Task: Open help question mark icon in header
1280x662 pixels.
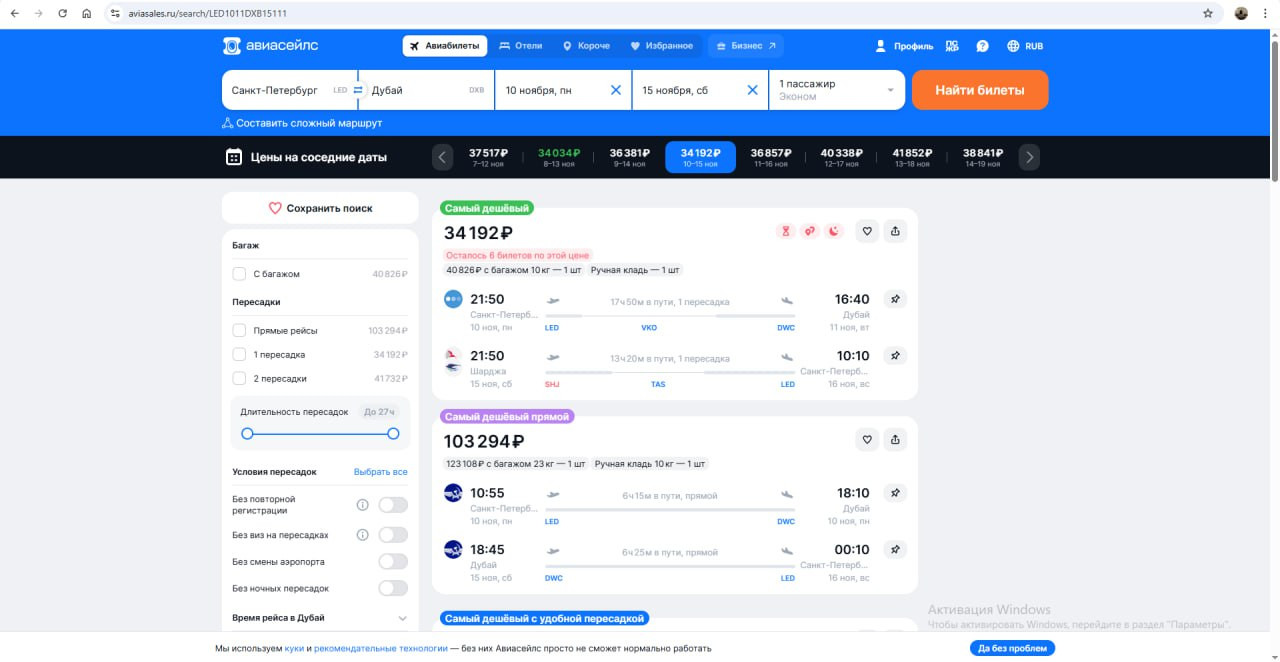Action: click(982, 46)
